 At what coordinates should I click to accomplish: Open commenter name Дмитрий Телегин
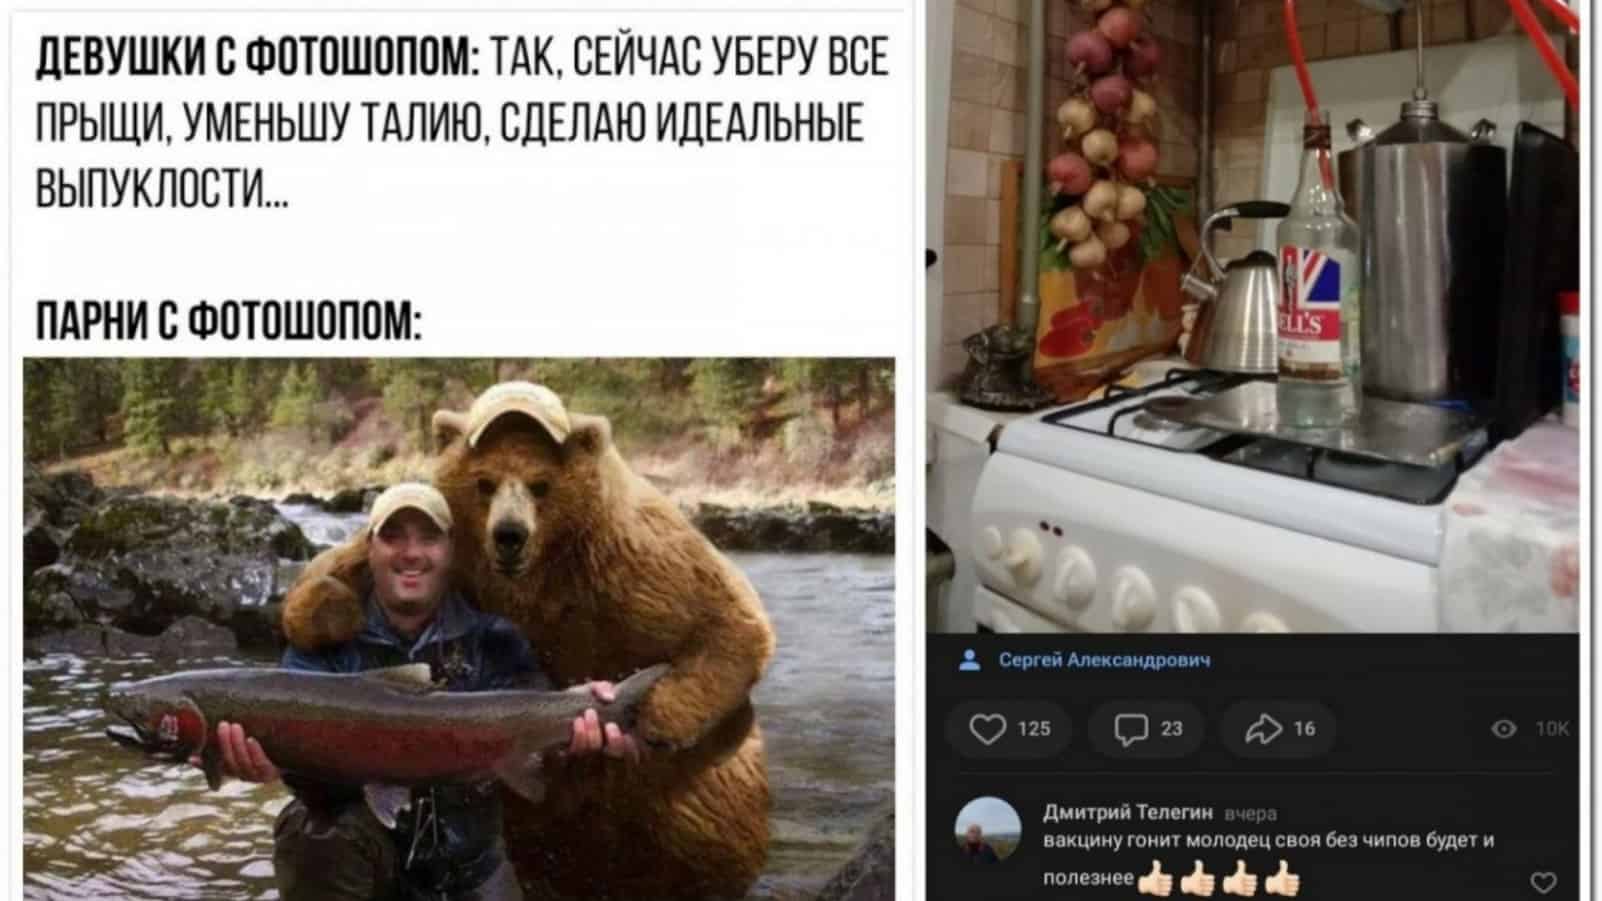point(1128,811)
